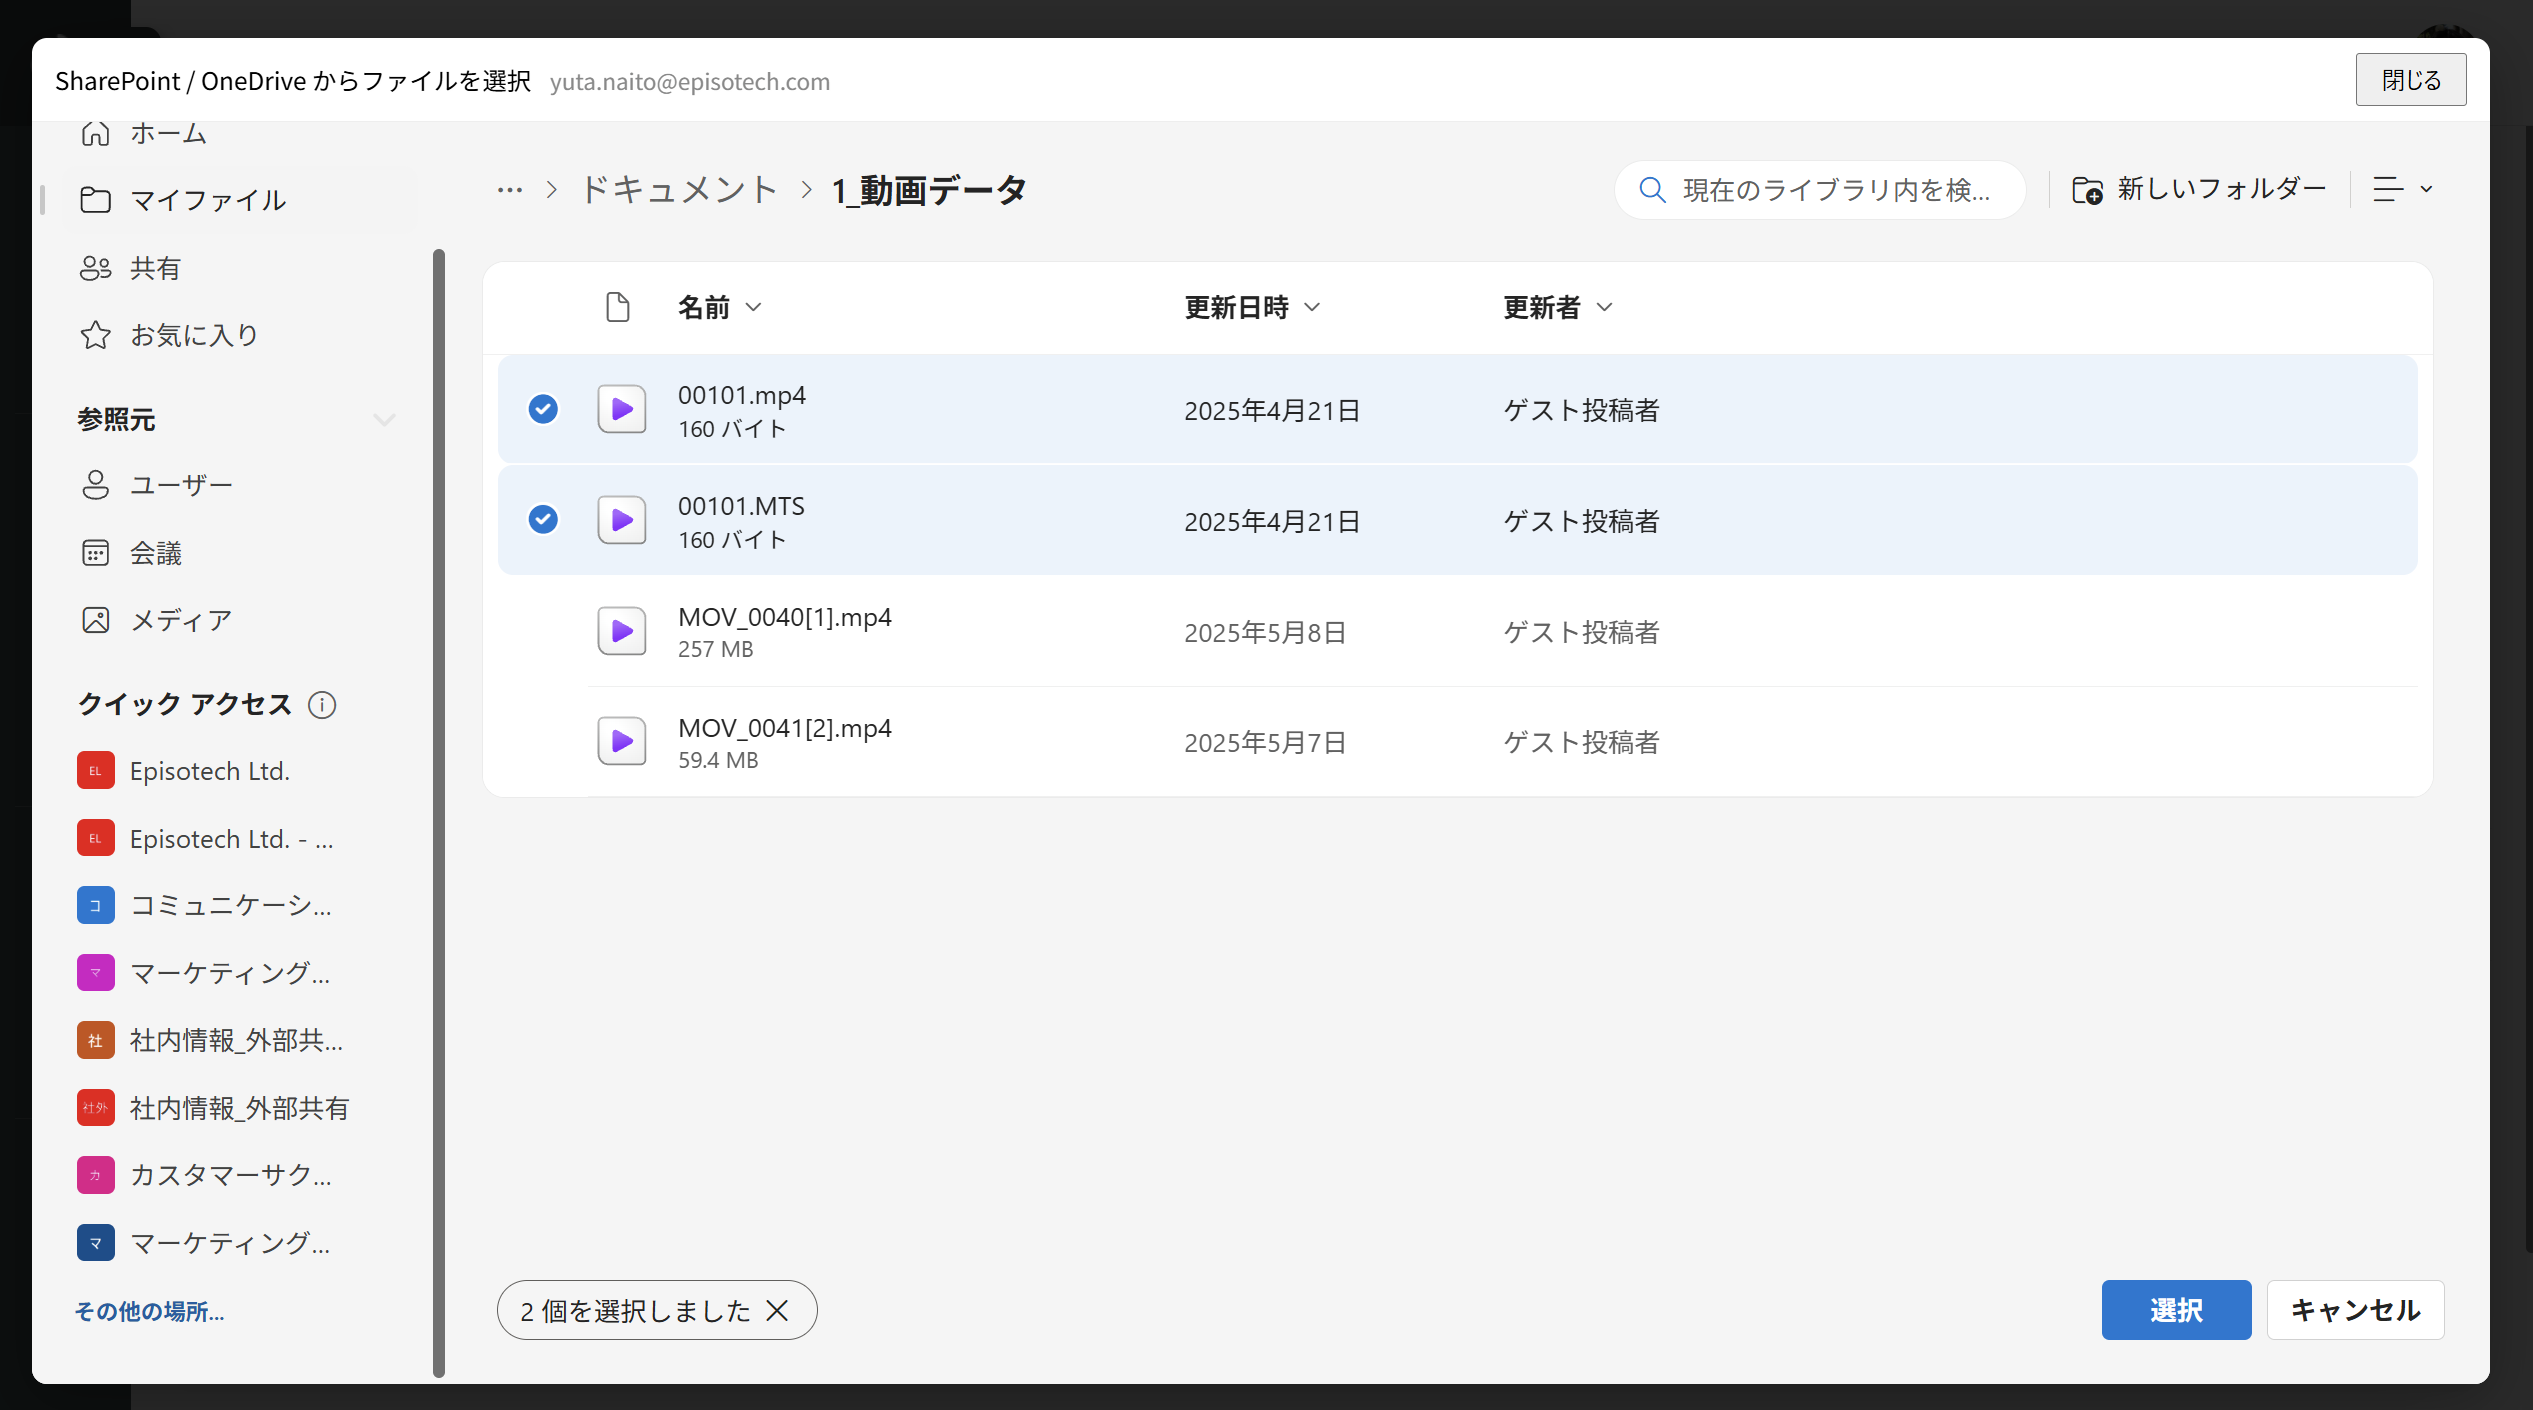Expand the breadcrumb ellipsis menu
Viewport: 2533px width, 1410px height.
click(x=510, y=189)
